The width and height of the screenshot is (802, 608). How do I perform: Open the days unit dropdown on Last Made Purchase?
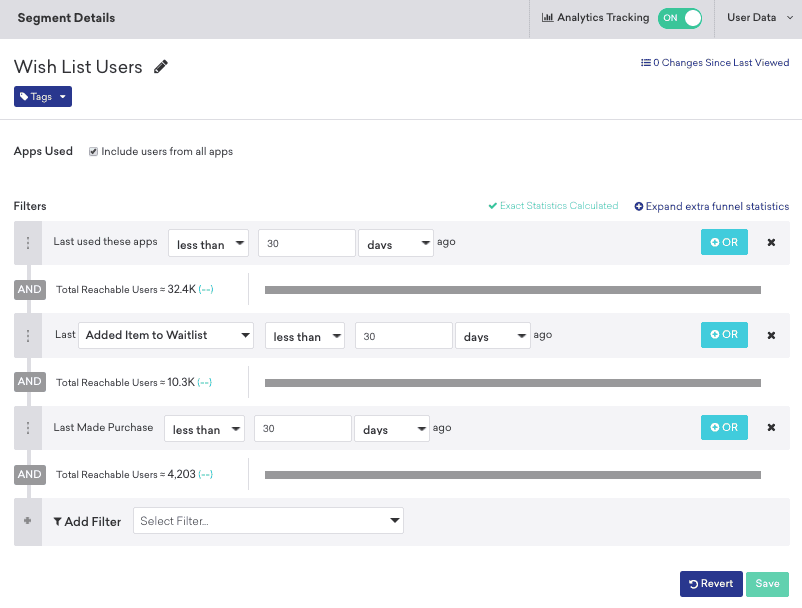(x=391, y=427)
